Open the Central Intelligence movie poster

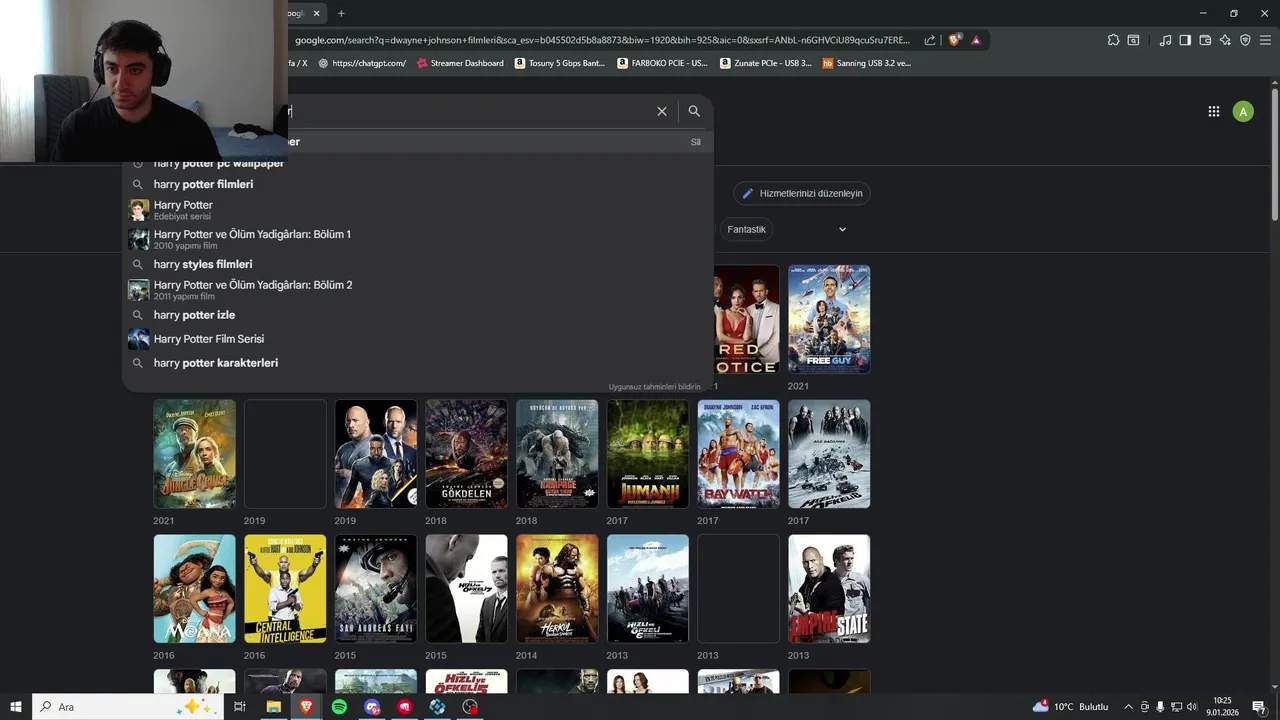(x=285, y=589)
